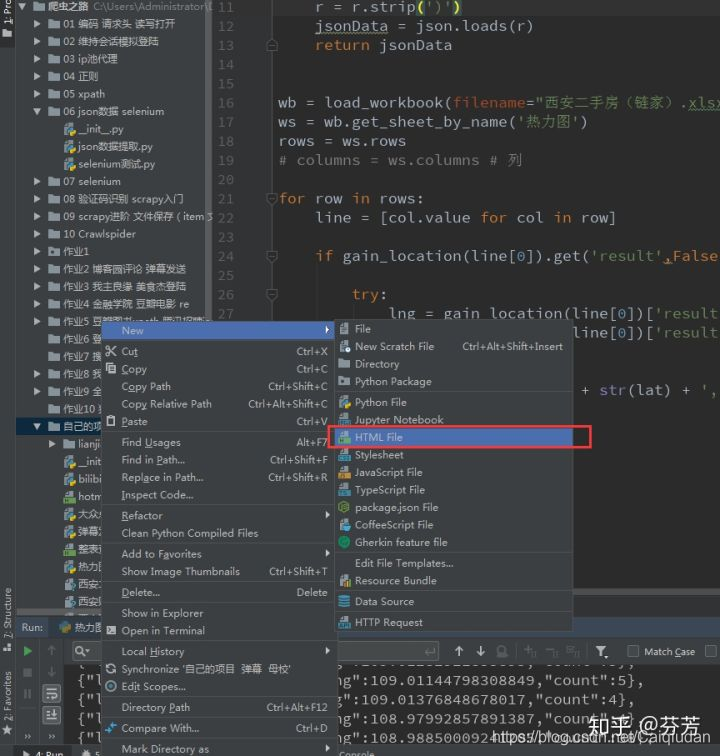This screenshot has width=720, height=756.
Task: Select HTML File in New submenu
Action: coord(454,437)
